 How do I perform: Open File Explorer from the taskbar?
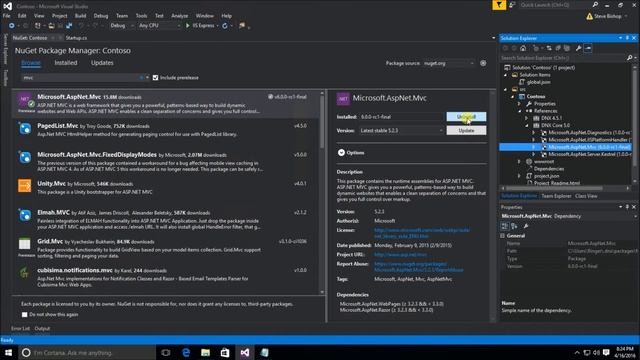[x=205, y=352]
